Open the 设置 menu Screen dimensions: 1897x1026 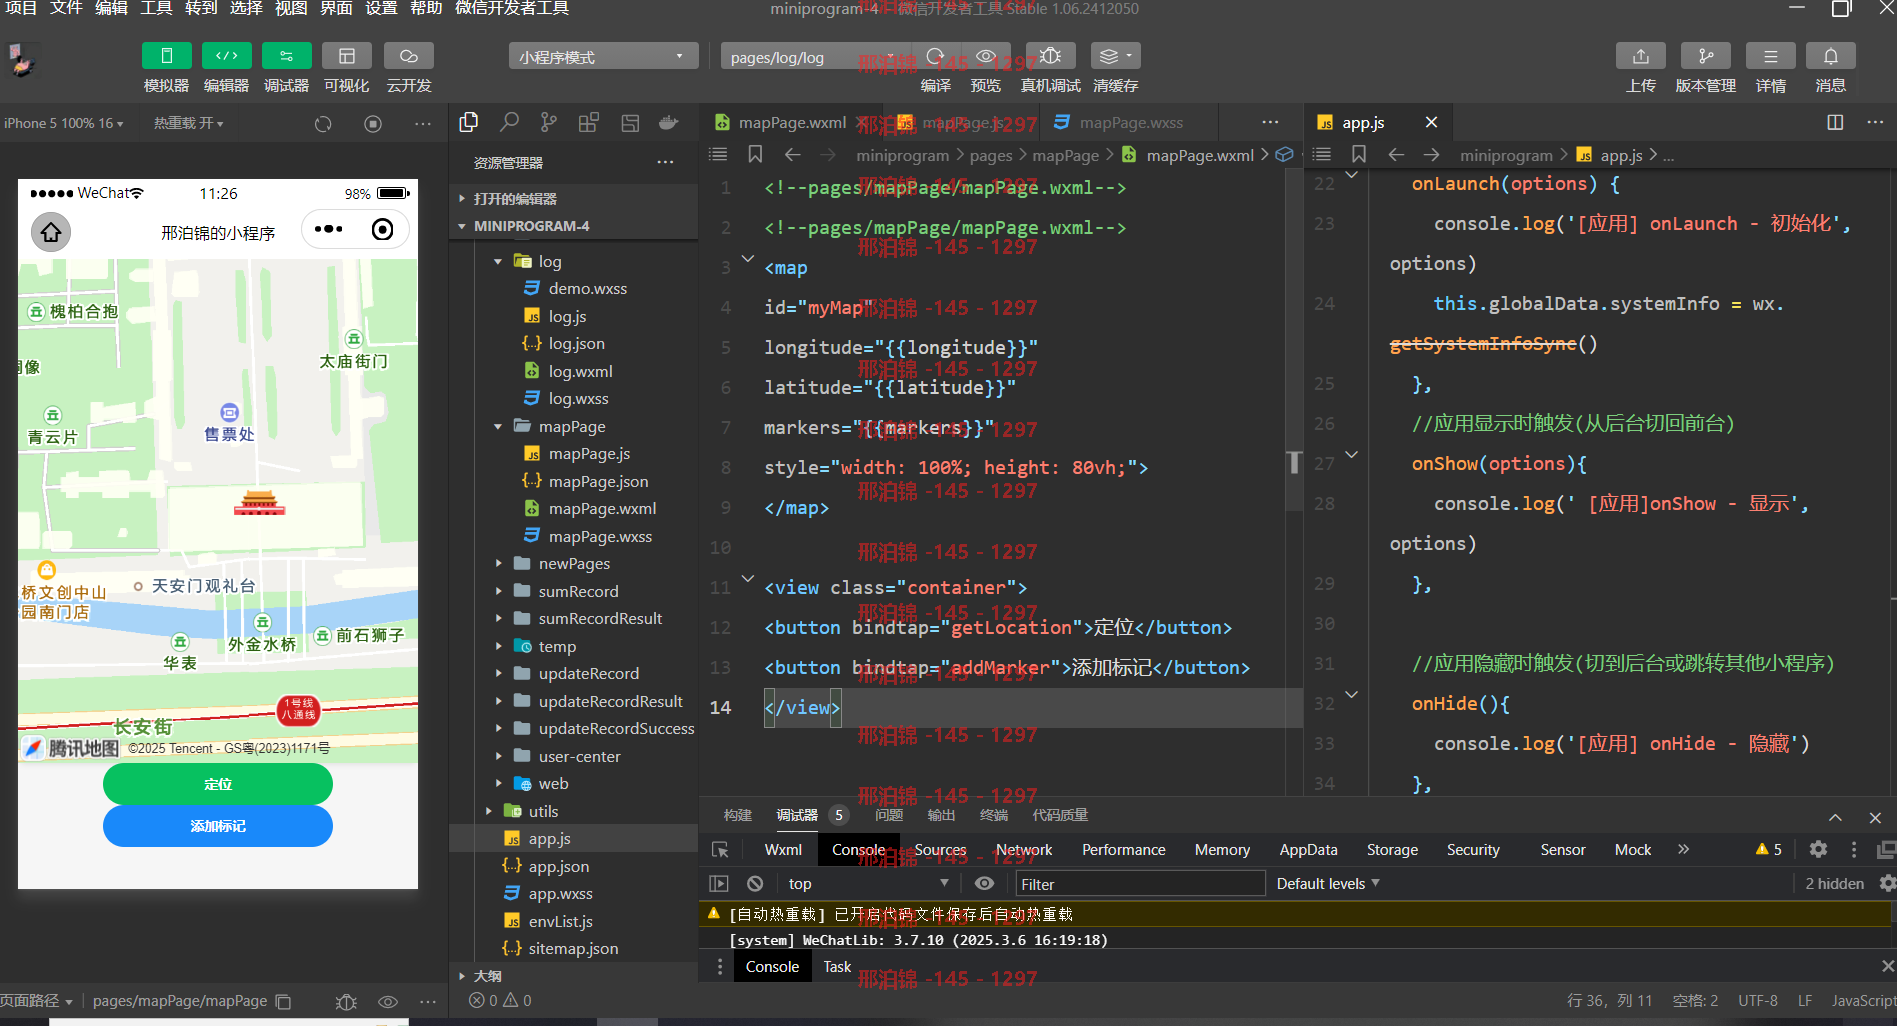381,8
